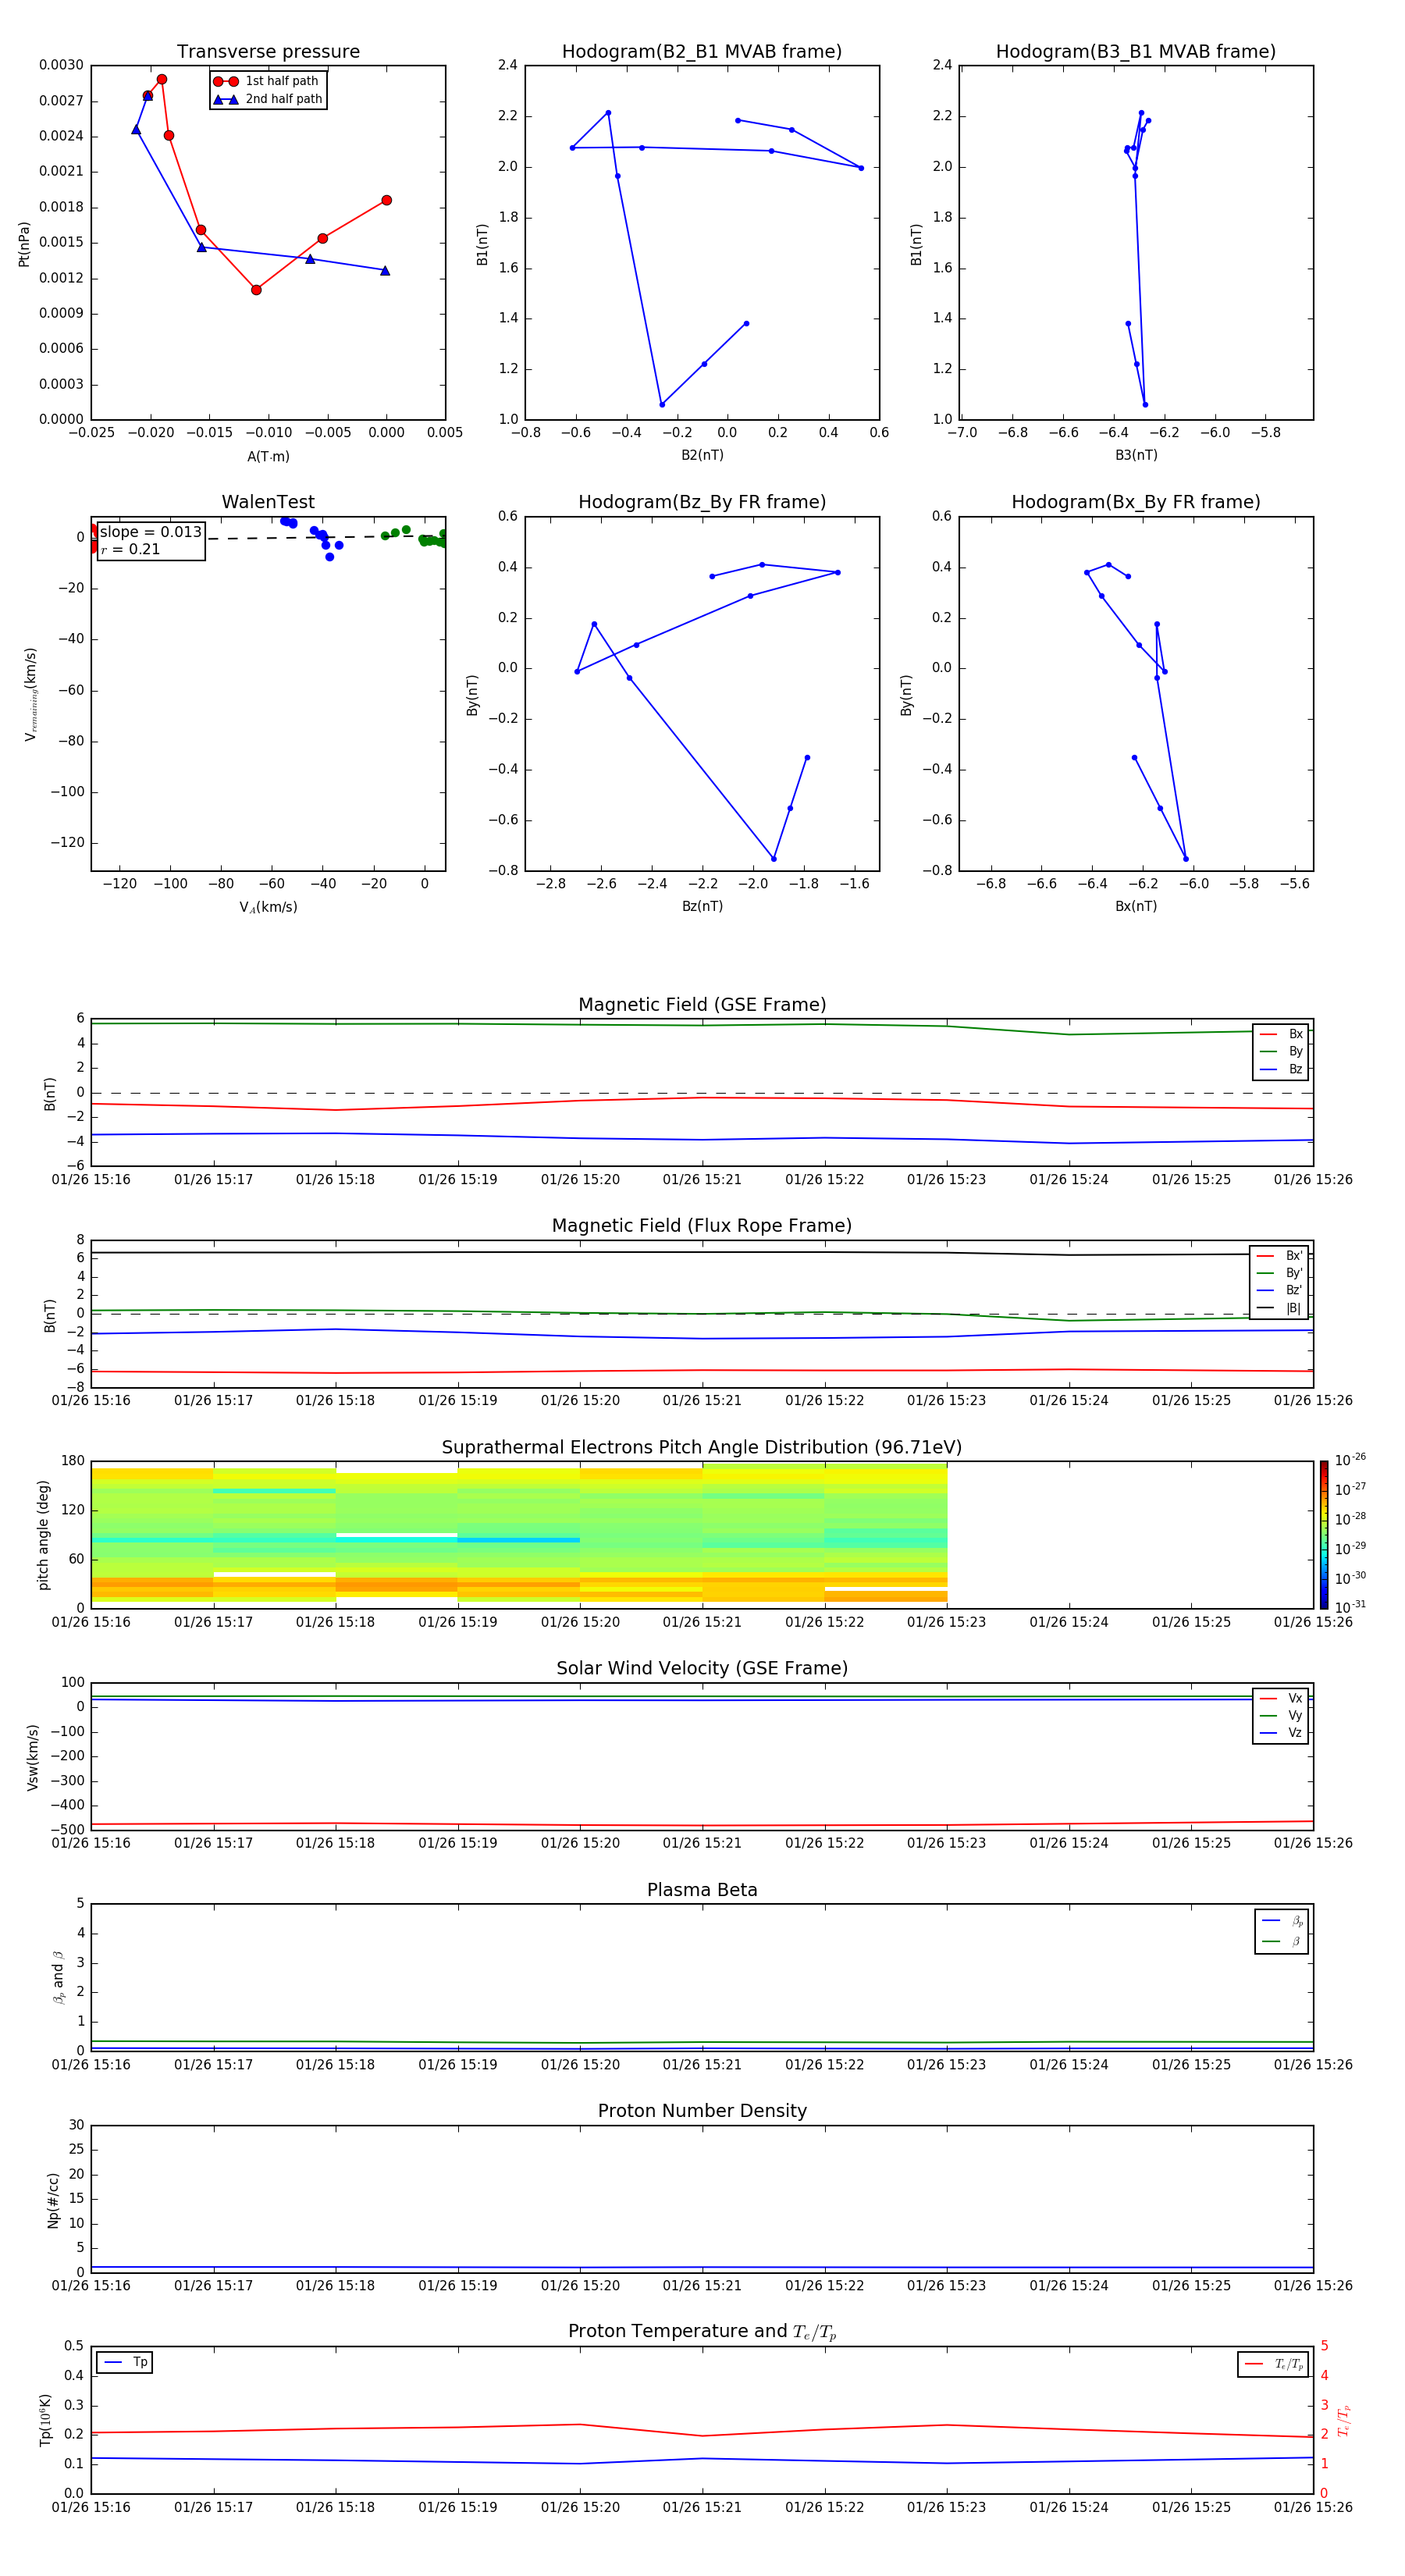Click the 'Solar Wind Velocity (GSE Frame)' title
The width and height of the screenshot is (1405, 2576).
click(x=702, y=1668)
